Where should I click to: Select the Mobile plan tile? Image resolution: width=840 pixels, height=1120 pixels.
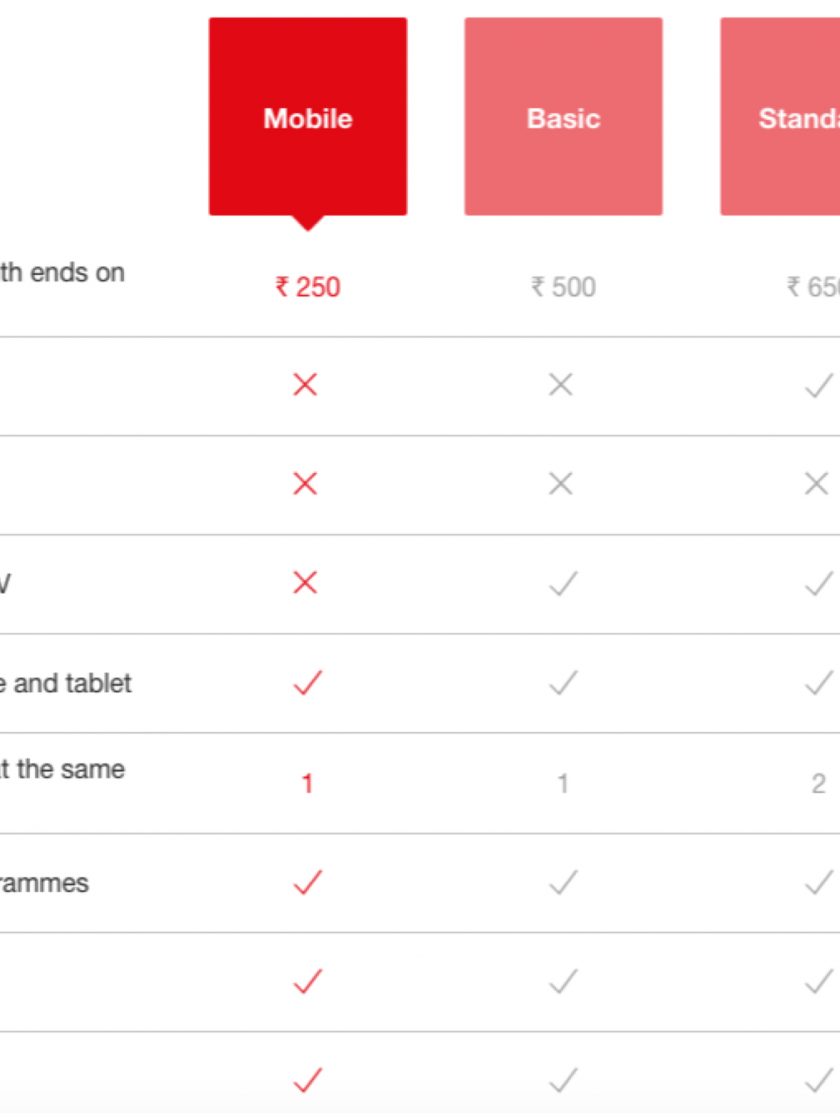pos(307,117)
